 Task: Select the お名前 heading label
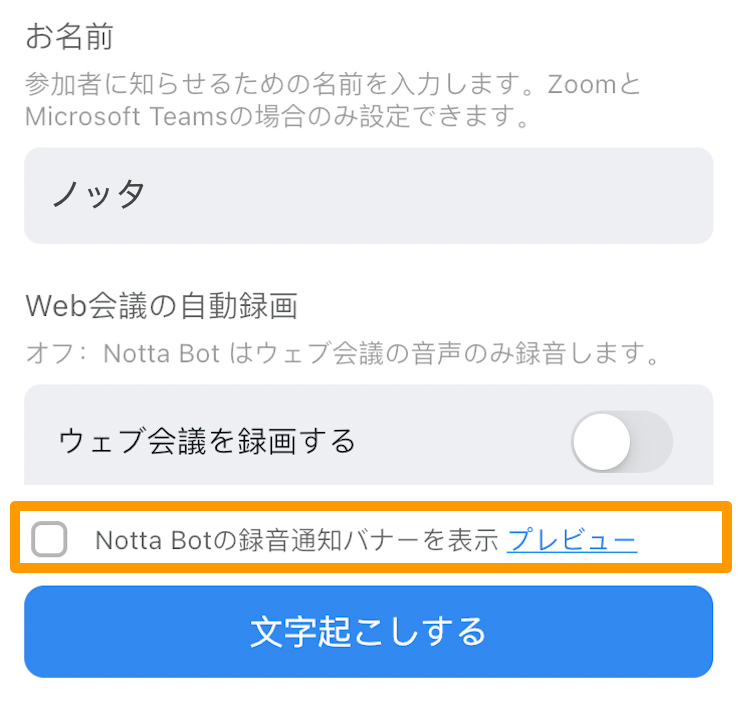click(69, 37)
